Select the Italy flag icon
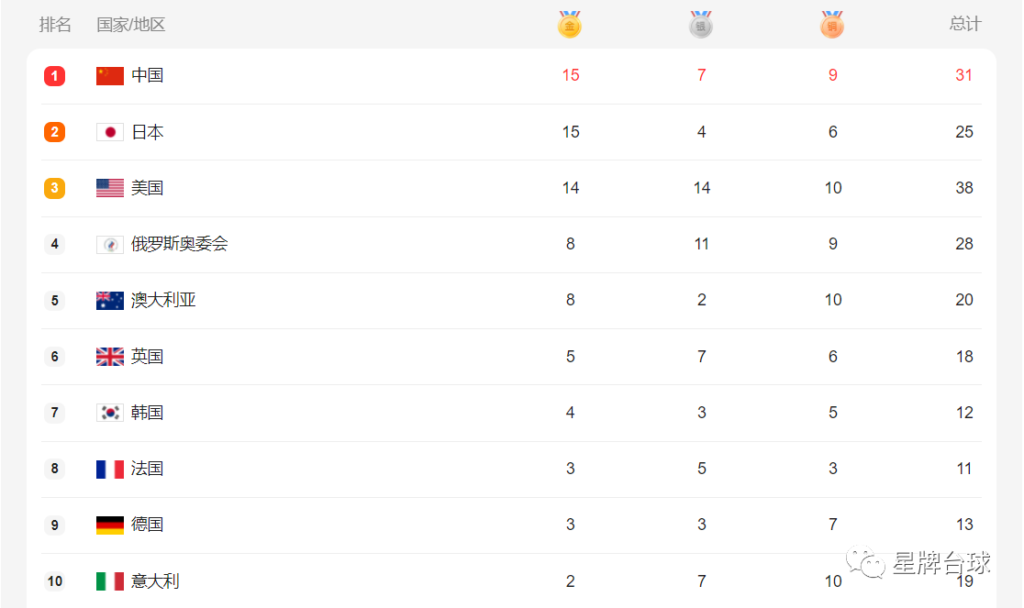Screen dimensions: 1024x608 (110, 581)
